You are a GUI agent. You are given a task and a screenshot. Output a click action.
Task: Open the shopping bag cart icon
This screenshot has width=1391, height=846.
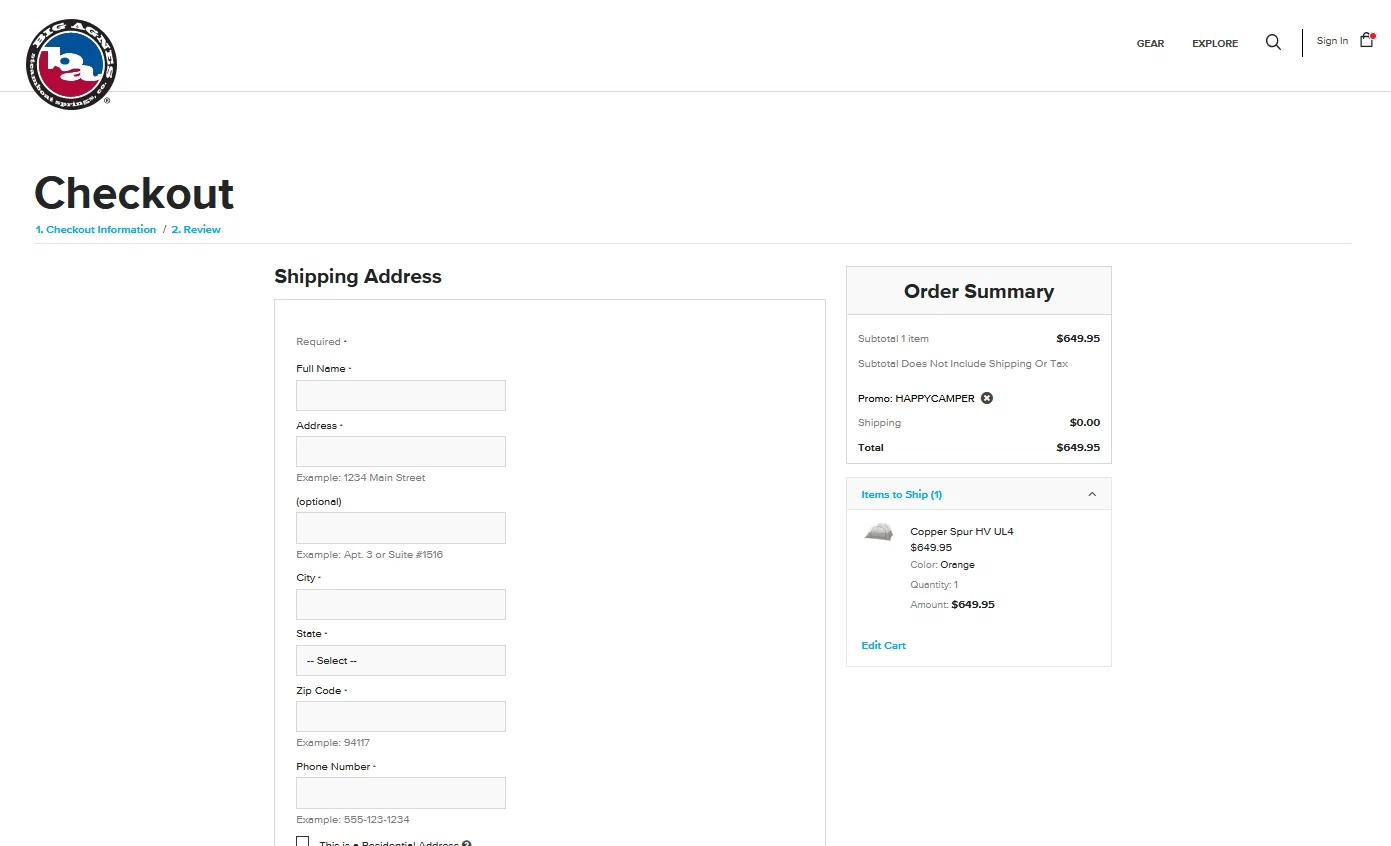tap(1367, 40)
